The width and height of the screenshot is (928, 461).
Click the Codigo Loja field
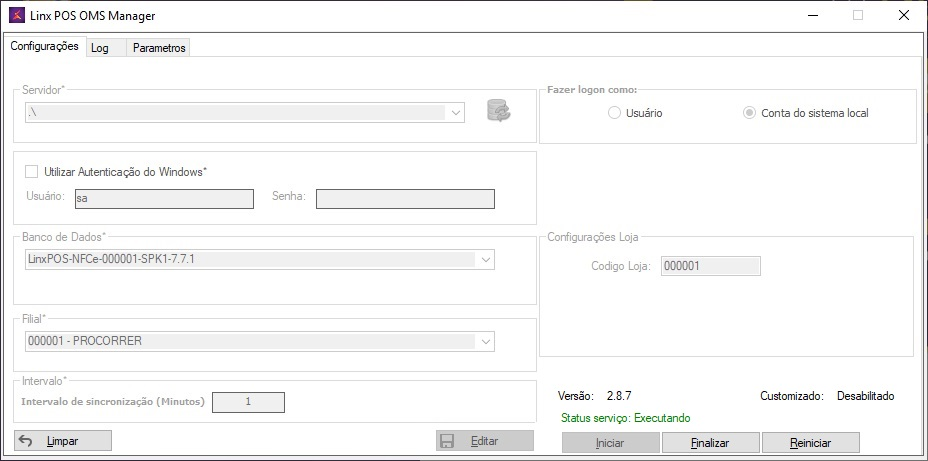point(710,266)
